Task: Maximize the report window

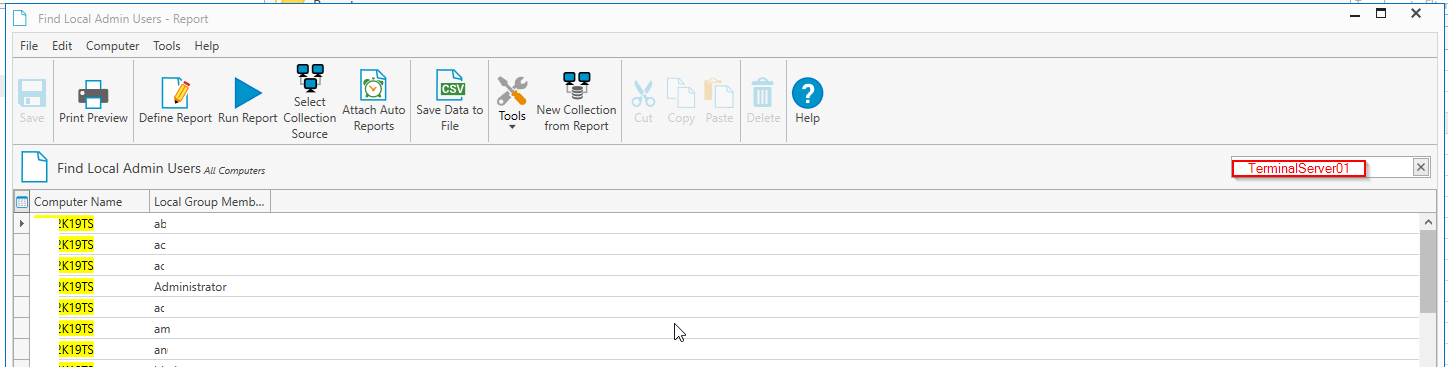Action: (1381, 14)
